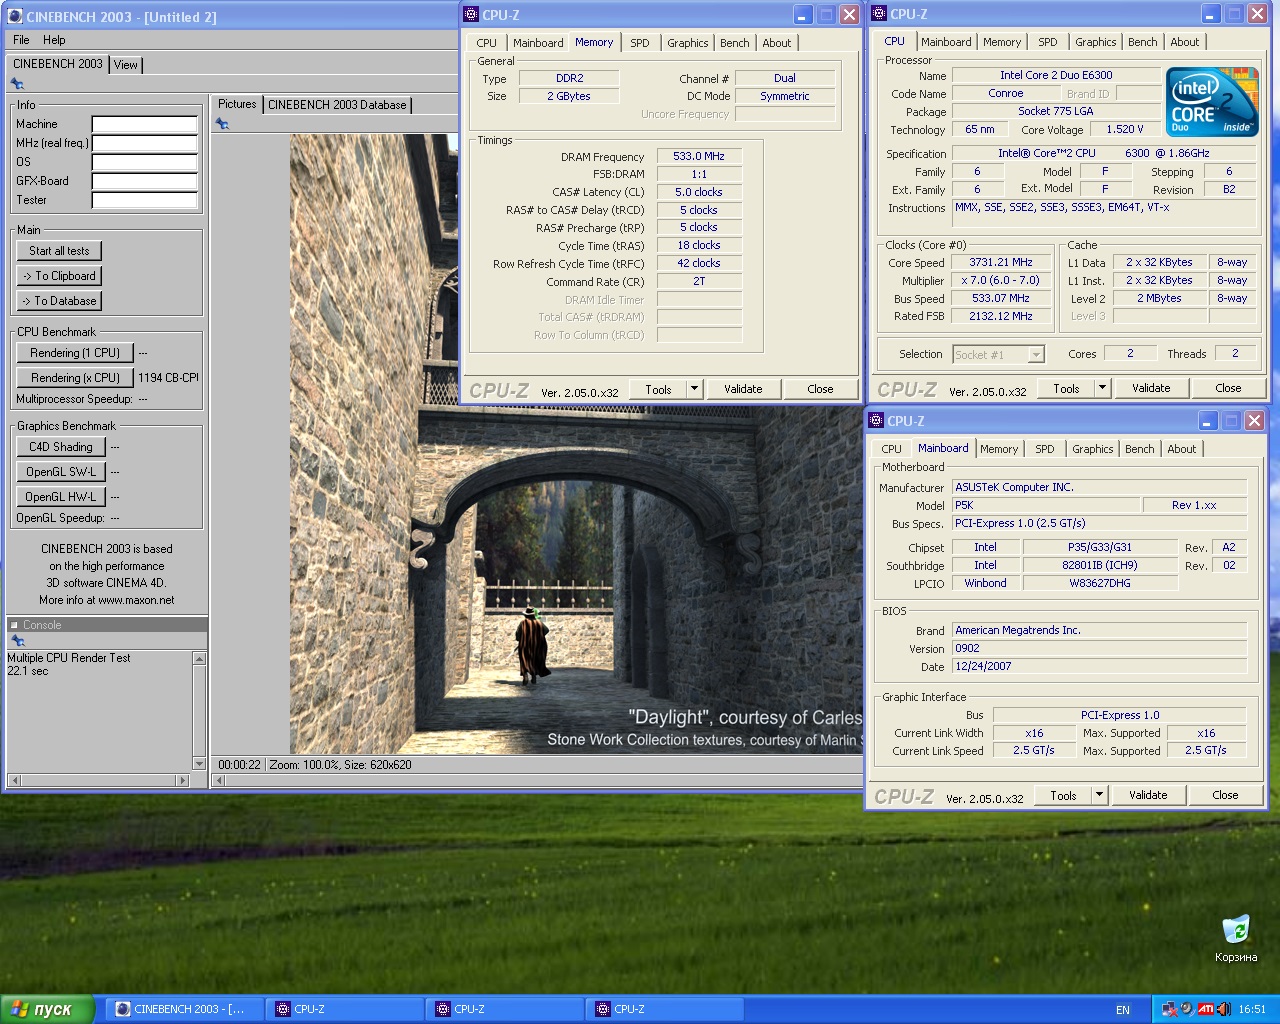Click the Multiple CPU Render Test console line
This screenshot has height=1024, width=1280.
point(69,658)
